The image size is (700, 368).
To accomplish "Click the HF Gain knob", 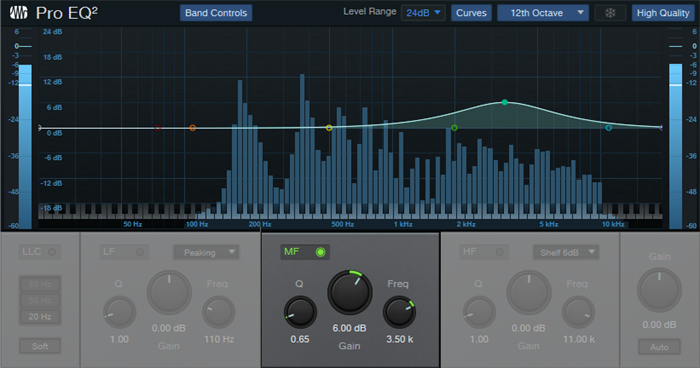I will tap(529, 293).
